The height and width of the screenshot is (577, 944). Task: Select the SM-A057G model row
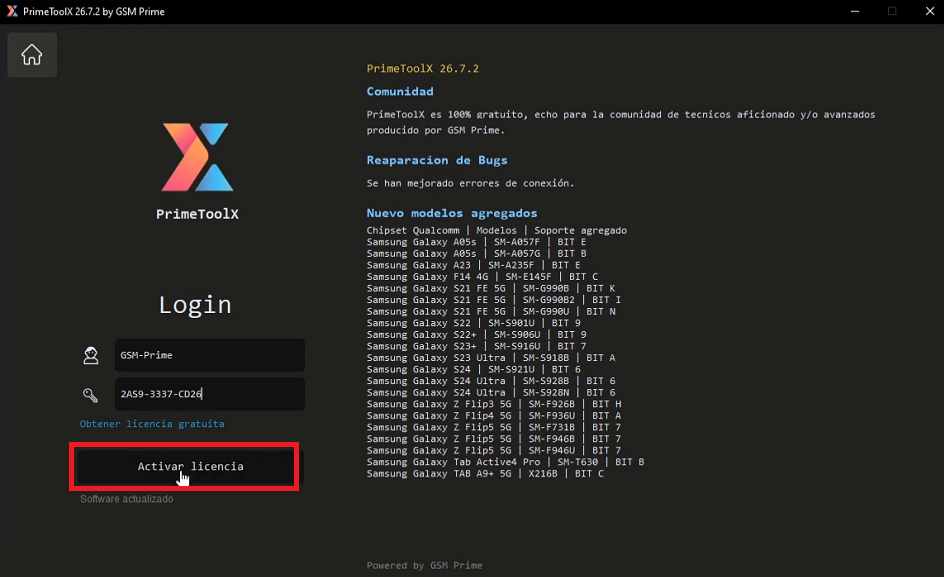coord(476,254)
